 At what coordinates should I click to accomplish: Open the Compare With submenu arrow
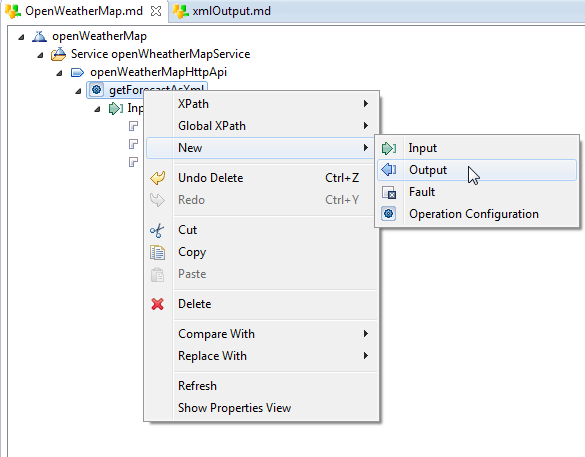coord(366,334)
